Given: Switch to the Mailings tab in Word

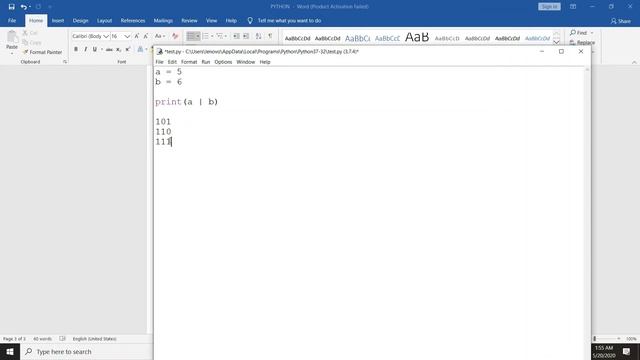Looking at the screenshot, I should coord(163,20).
